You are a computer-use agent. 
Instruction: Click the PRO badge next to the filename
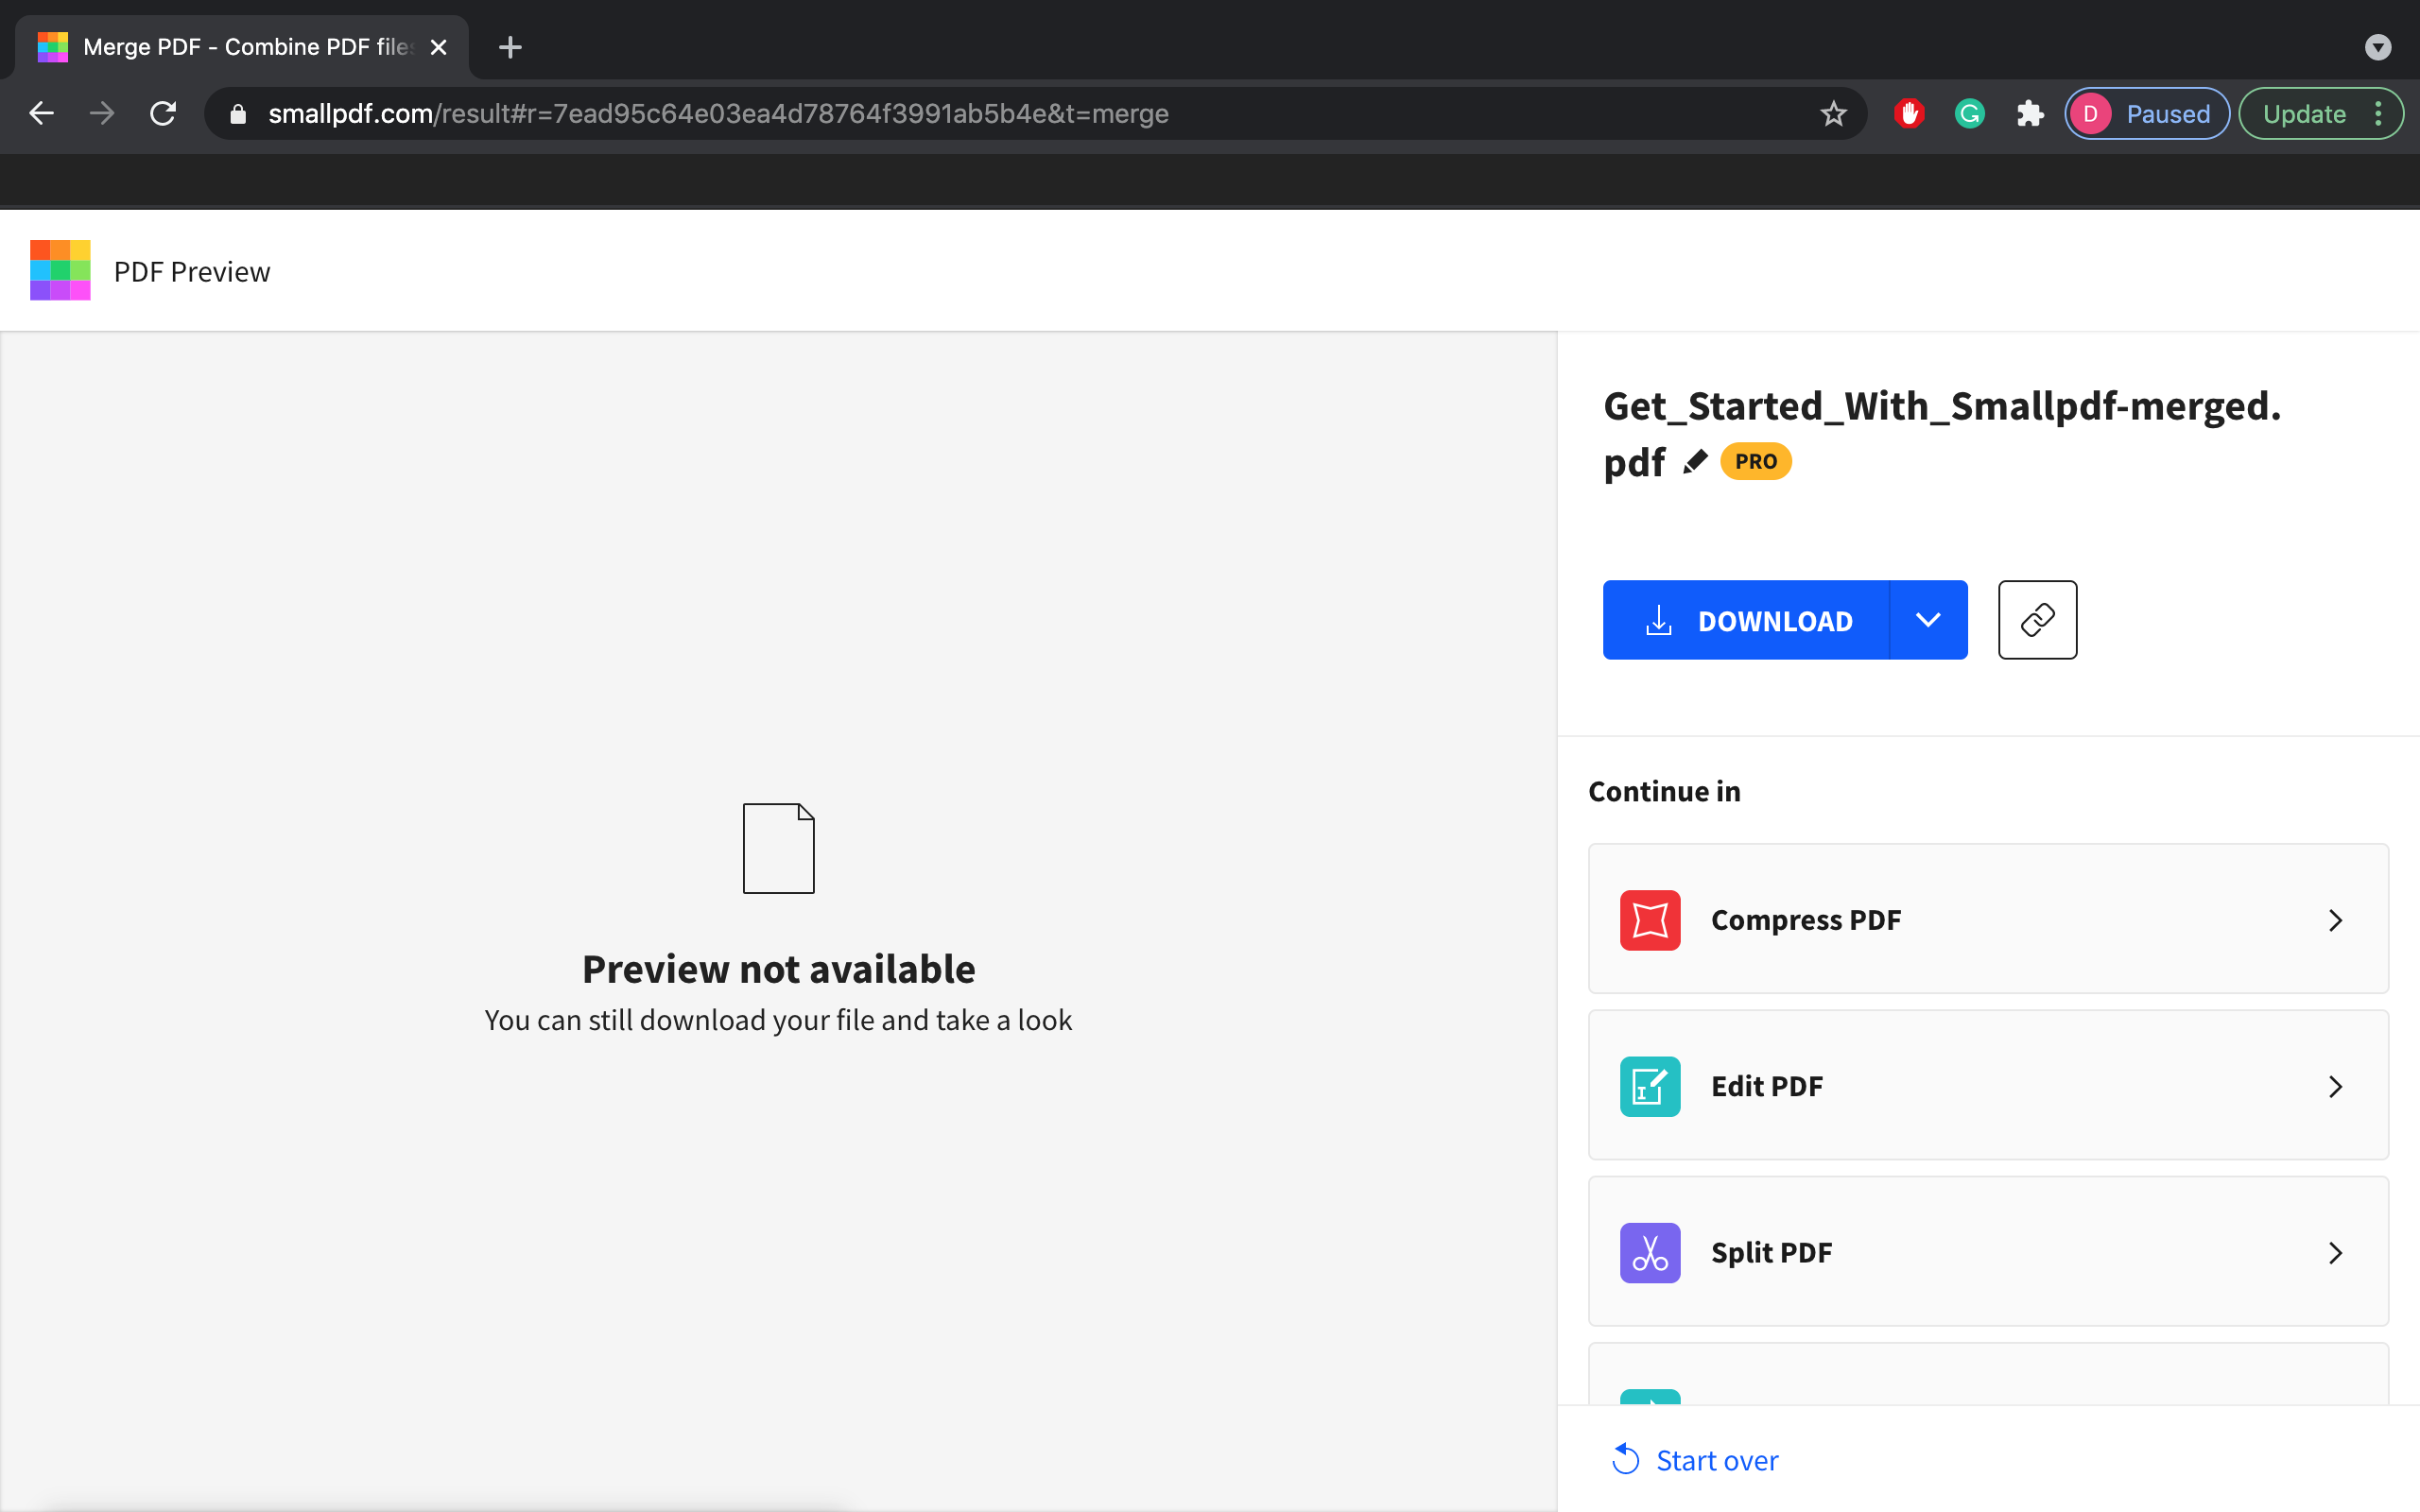pyautogui.click(x=1756, y=462)
